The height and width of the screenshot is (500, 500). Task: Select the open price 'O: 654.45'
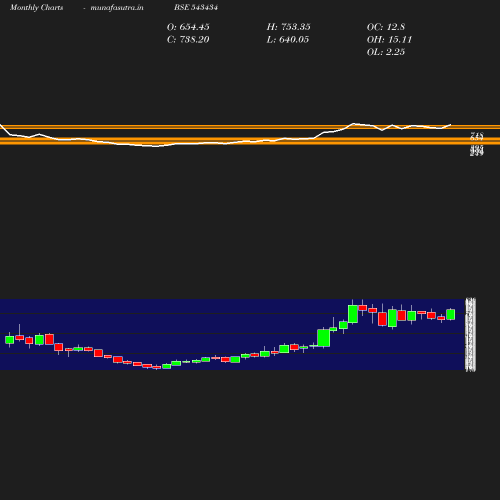coord(188,27)
